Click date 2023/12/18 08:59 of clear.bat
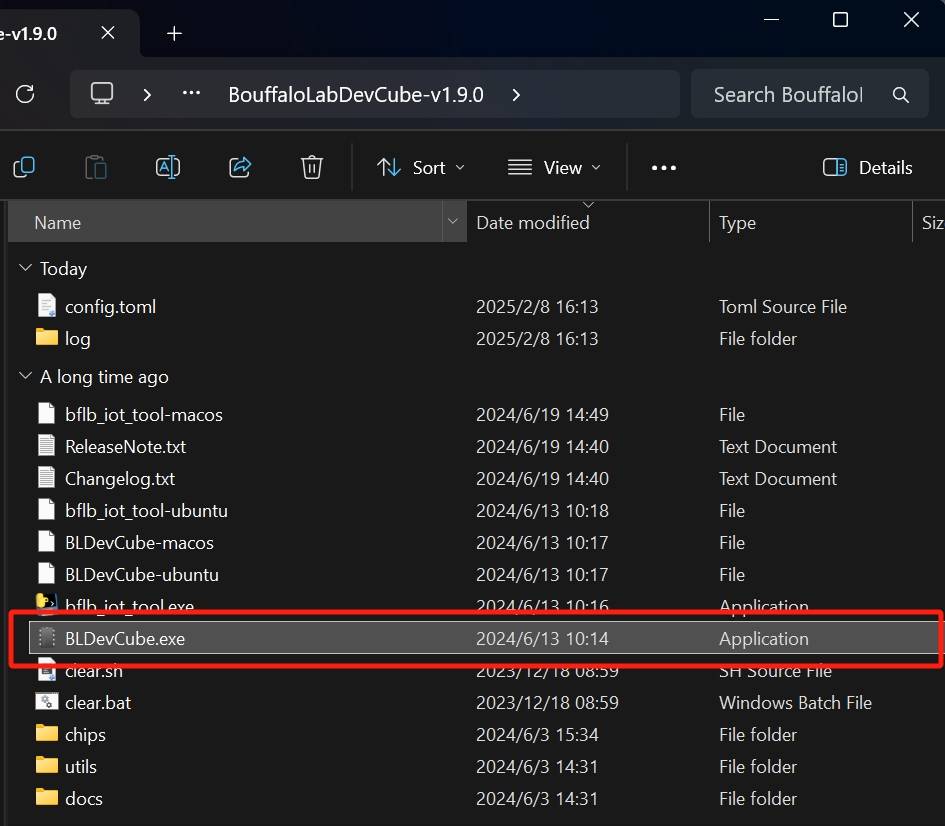The height and width of the screenshot is (826, 945). pyautogui.click(x=547, y=702)
